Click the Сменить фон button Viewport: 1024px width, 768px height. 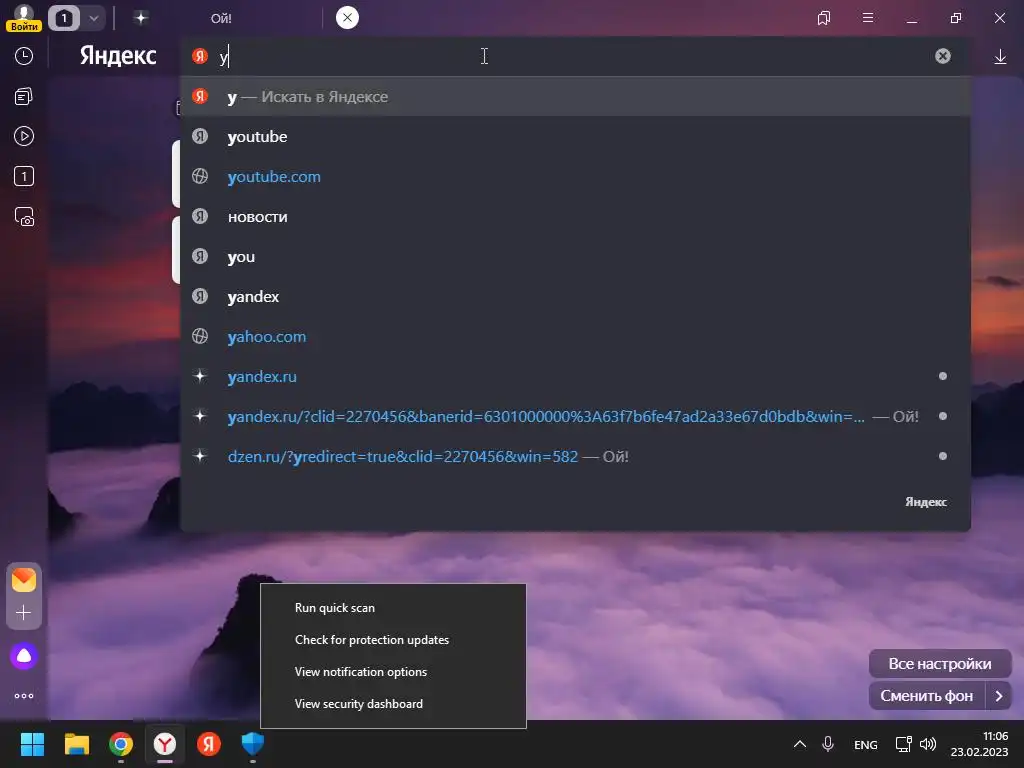[927, 696]
